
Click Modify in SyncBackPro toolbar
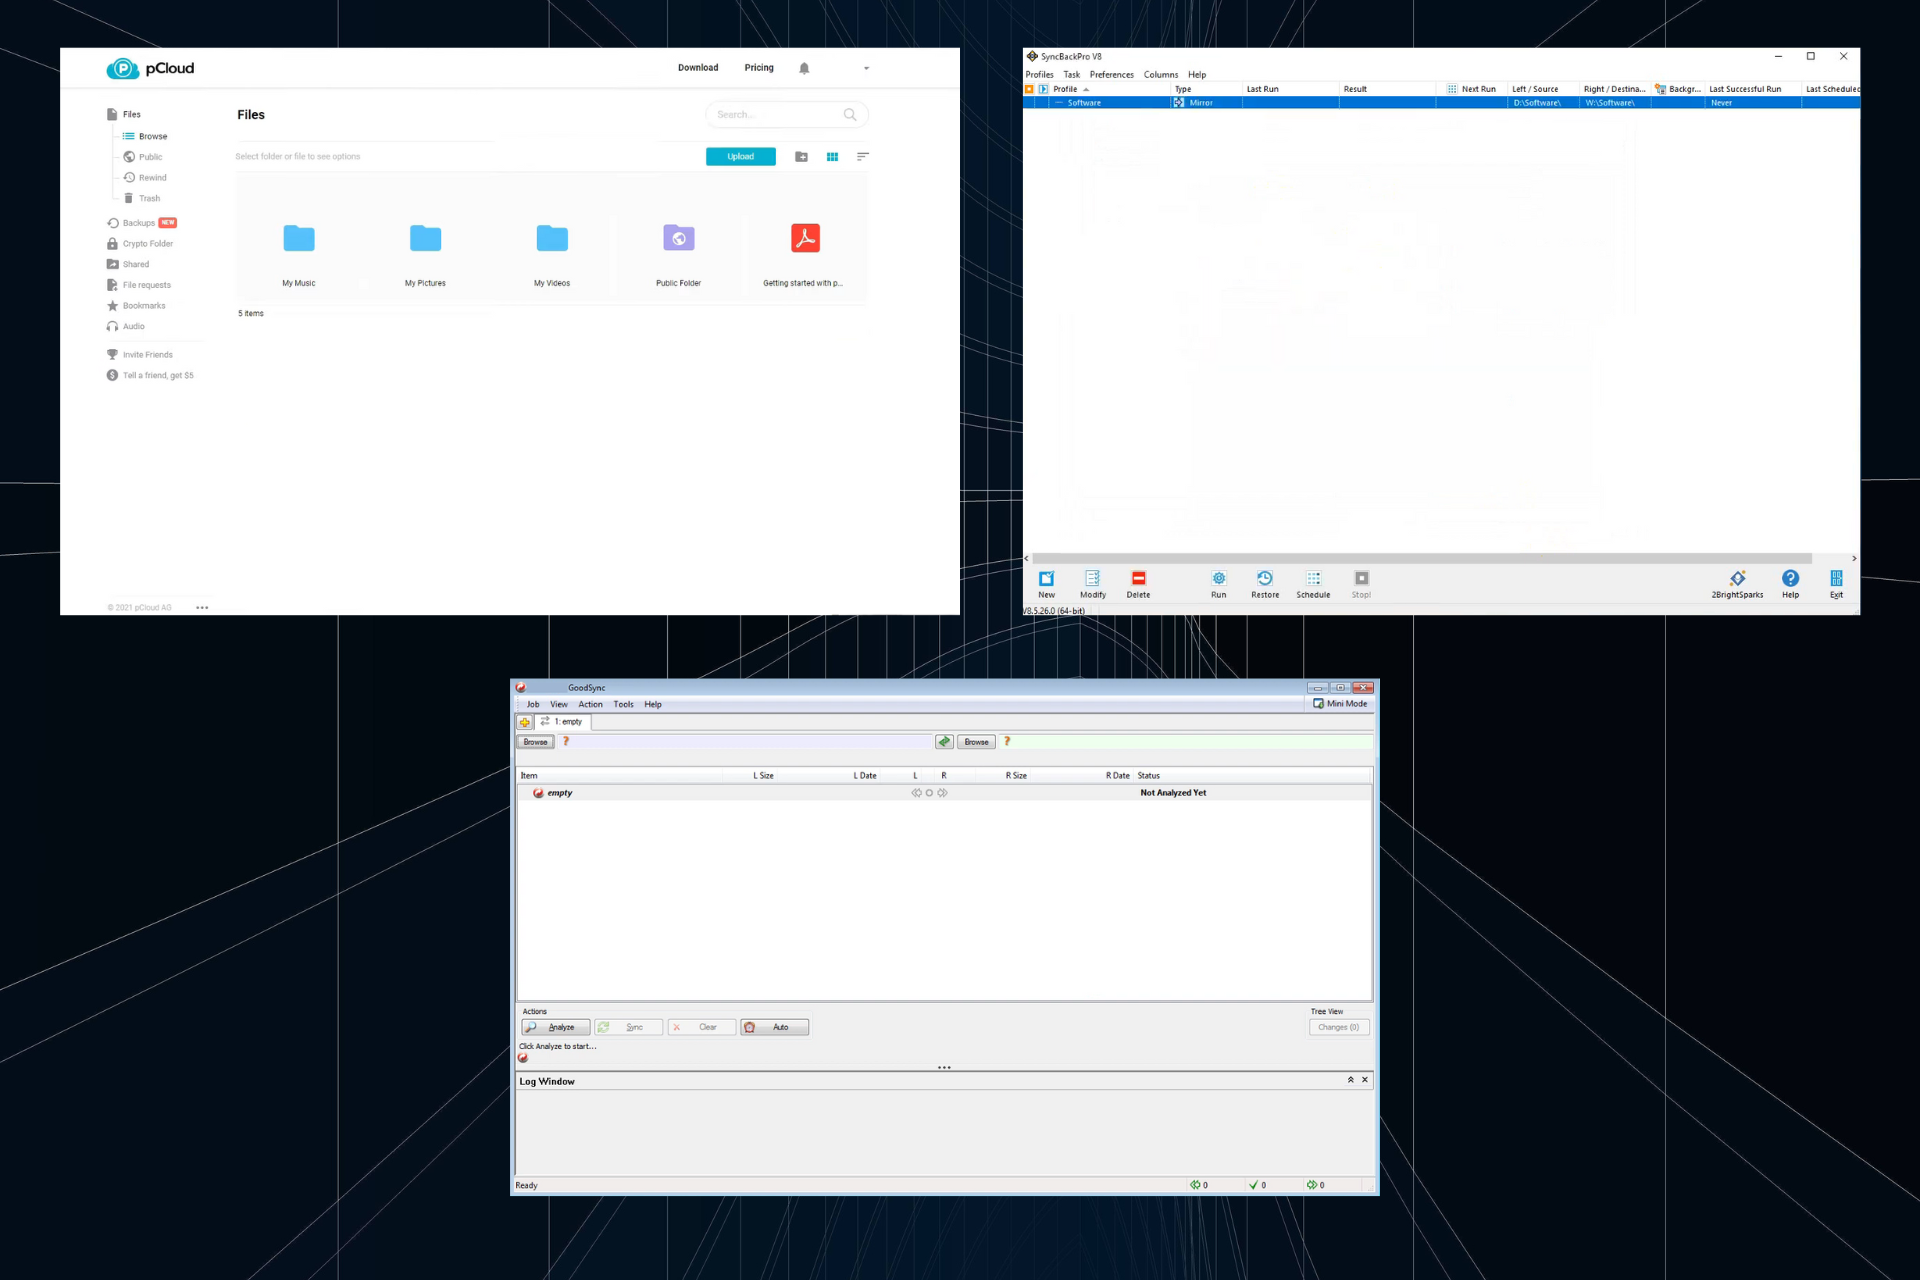(1093, 585)
